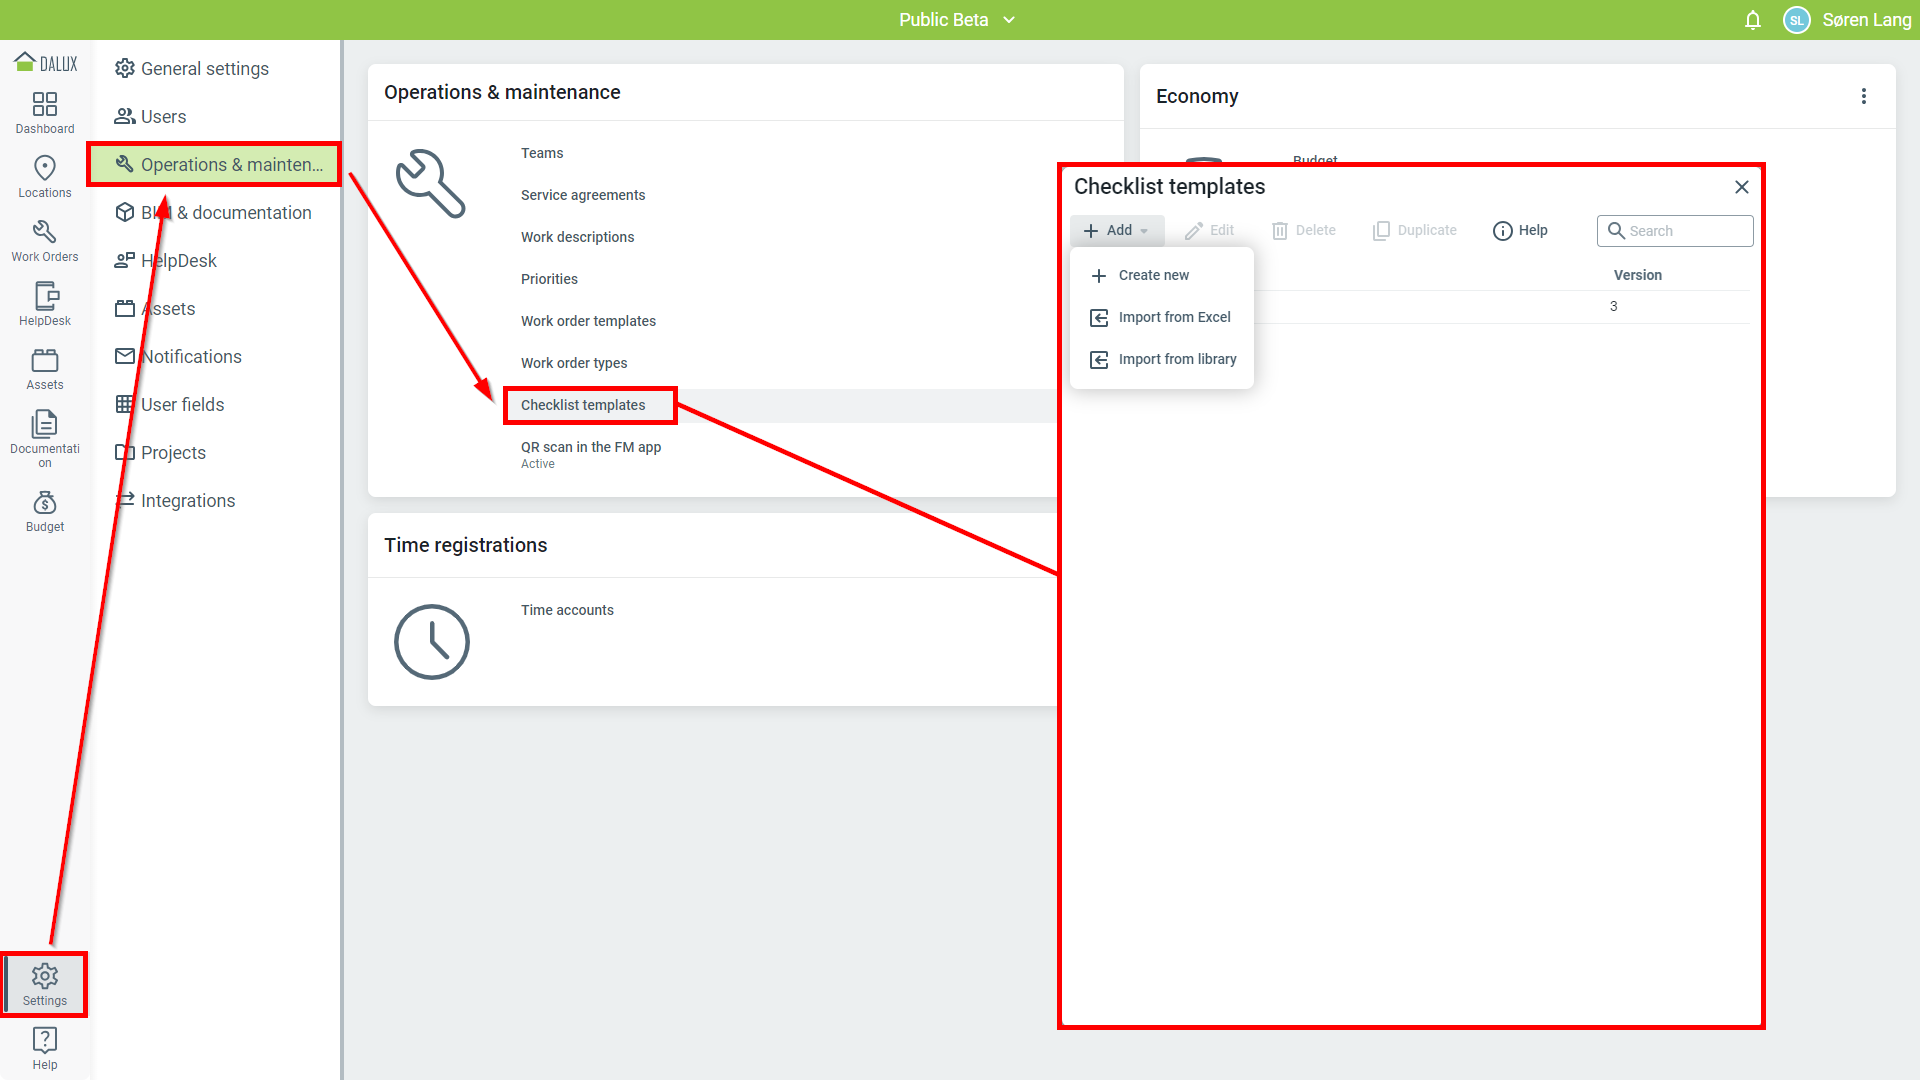
Task: Open Economy panel three-dot menu
Action: (x=1863, y=96)
